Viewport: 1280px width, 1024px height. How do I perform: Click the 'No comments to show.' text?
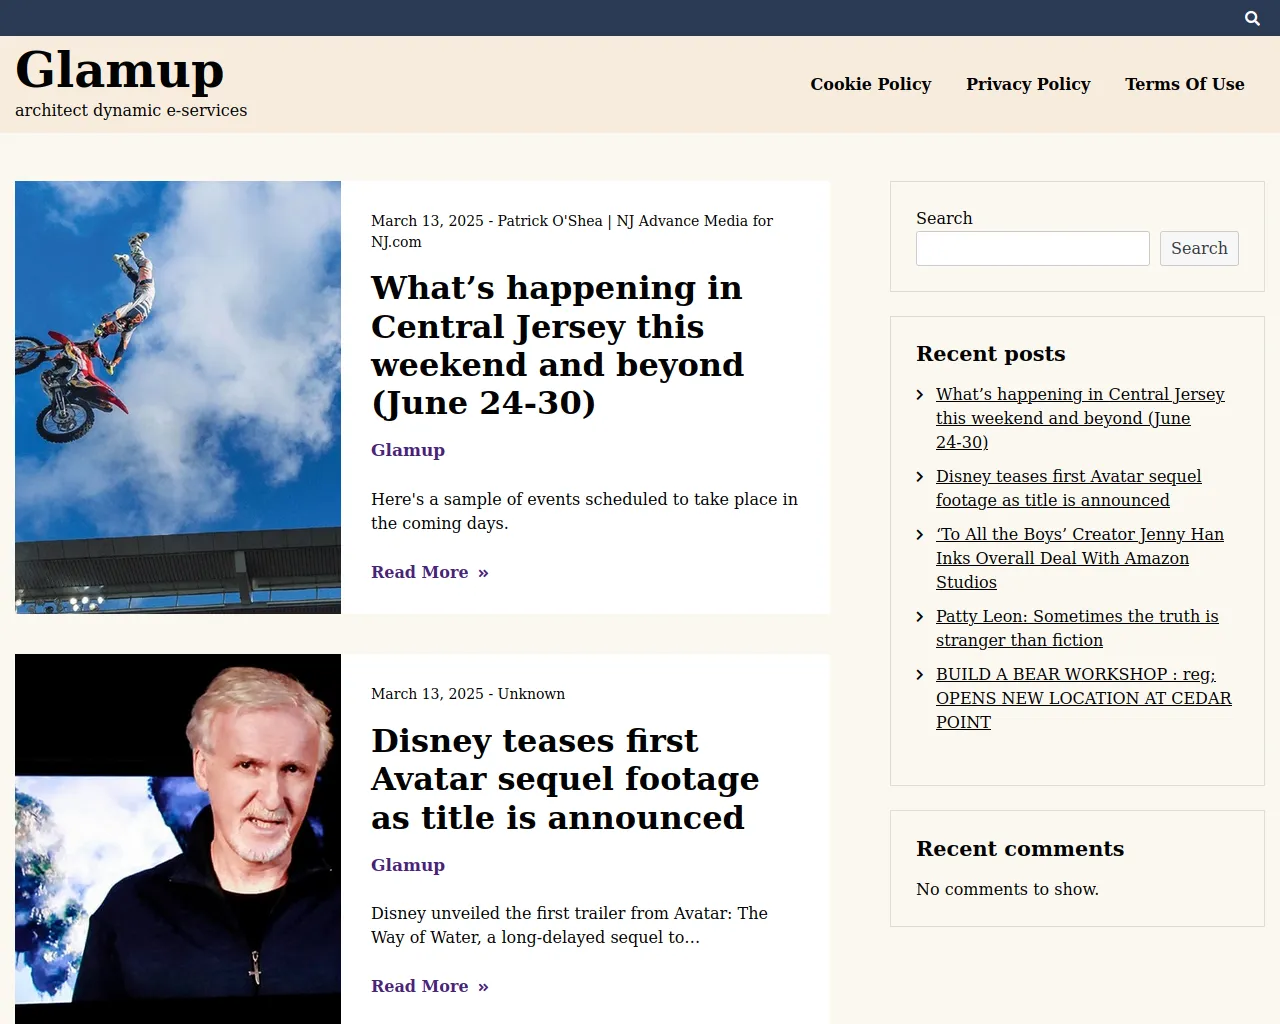click(1007, 889)
